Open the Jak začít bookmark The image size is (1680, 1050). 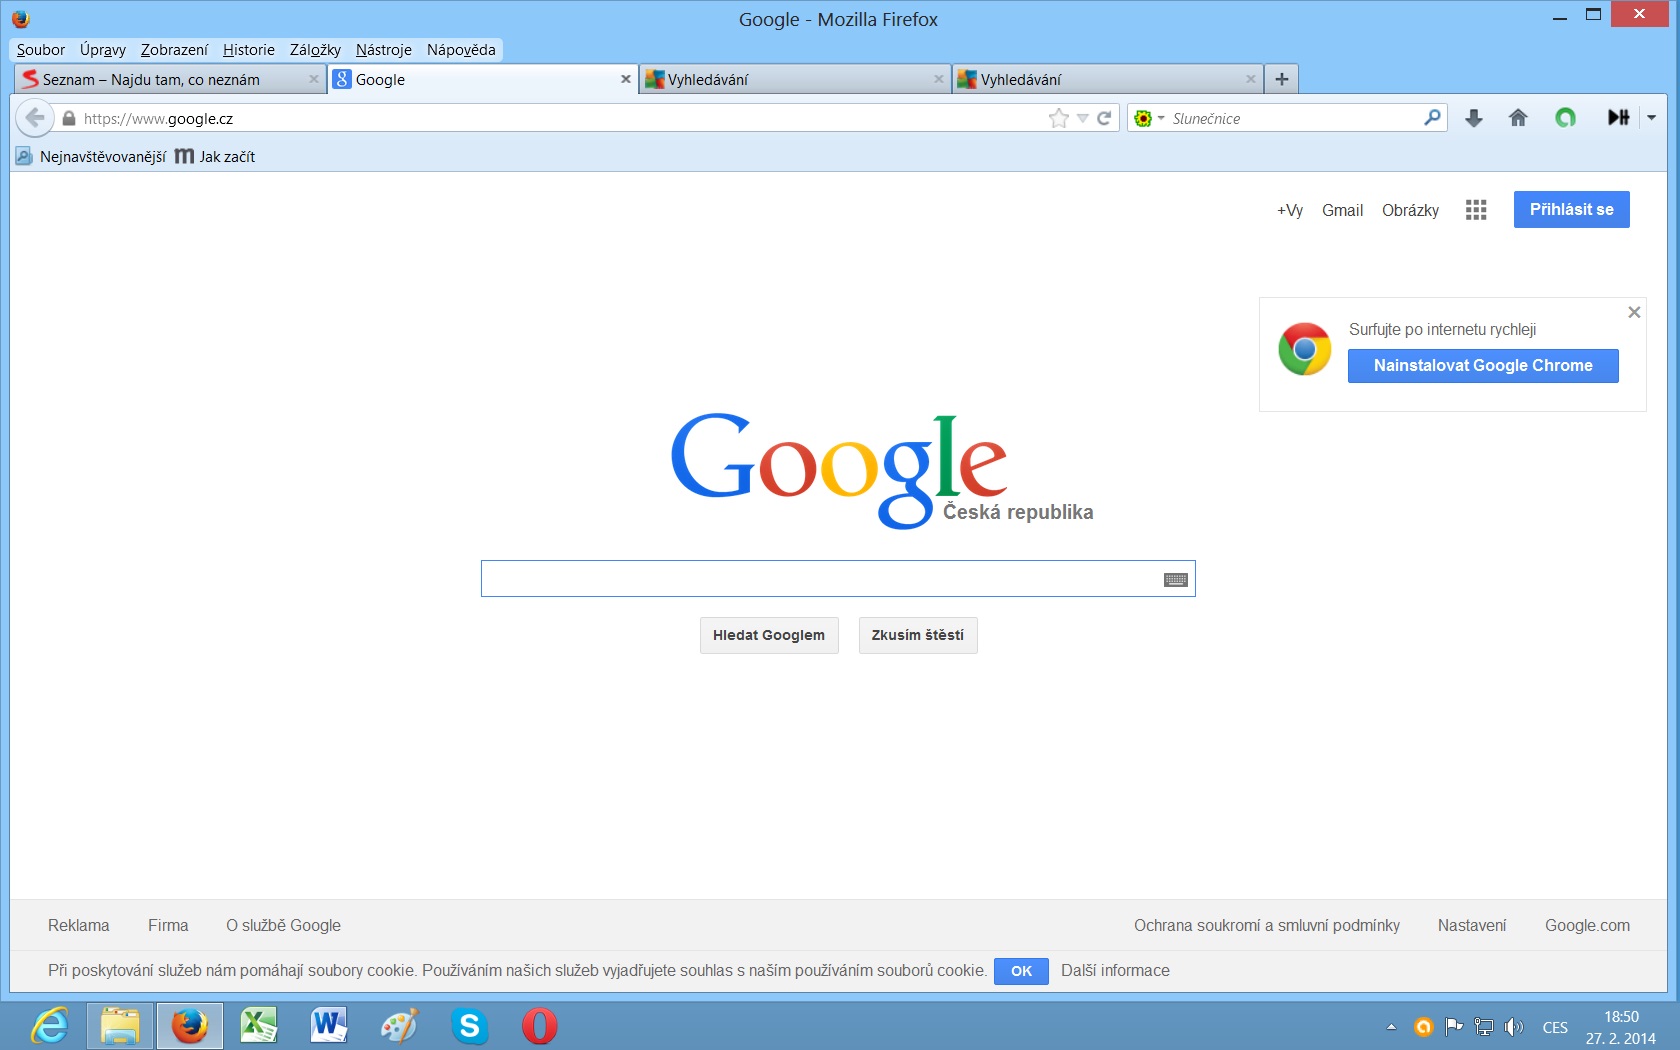pyautogui.click(x=215, y=157)
